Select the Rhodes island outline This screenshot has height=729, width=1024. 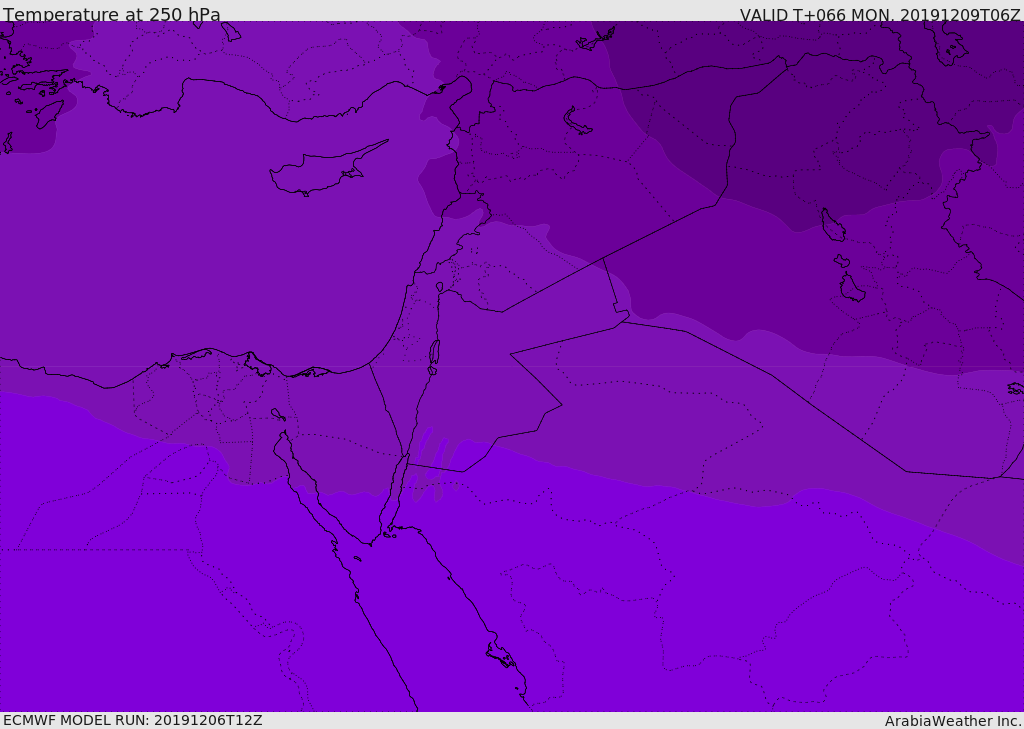pos(49,115)
